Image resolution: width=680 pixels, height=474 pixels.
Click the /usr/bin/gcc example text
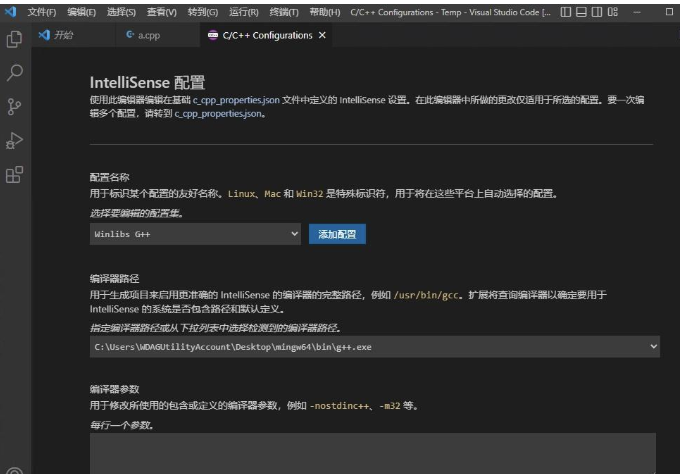(426, 295)
